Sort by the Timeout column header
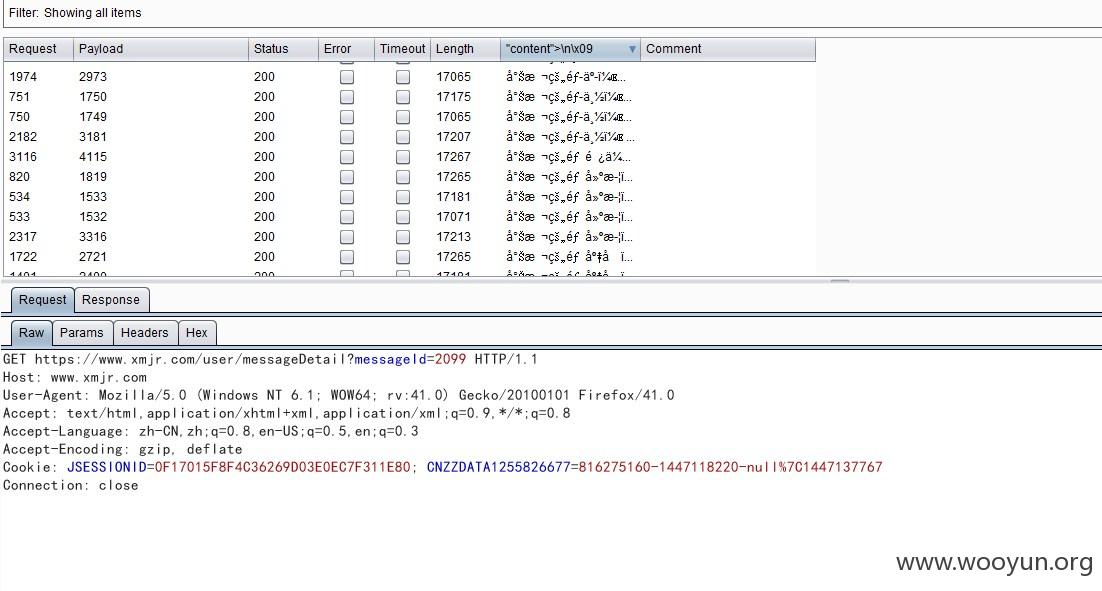Image resolution: width=1102 pixels, height=591 pixels. [x=402, y=49]
